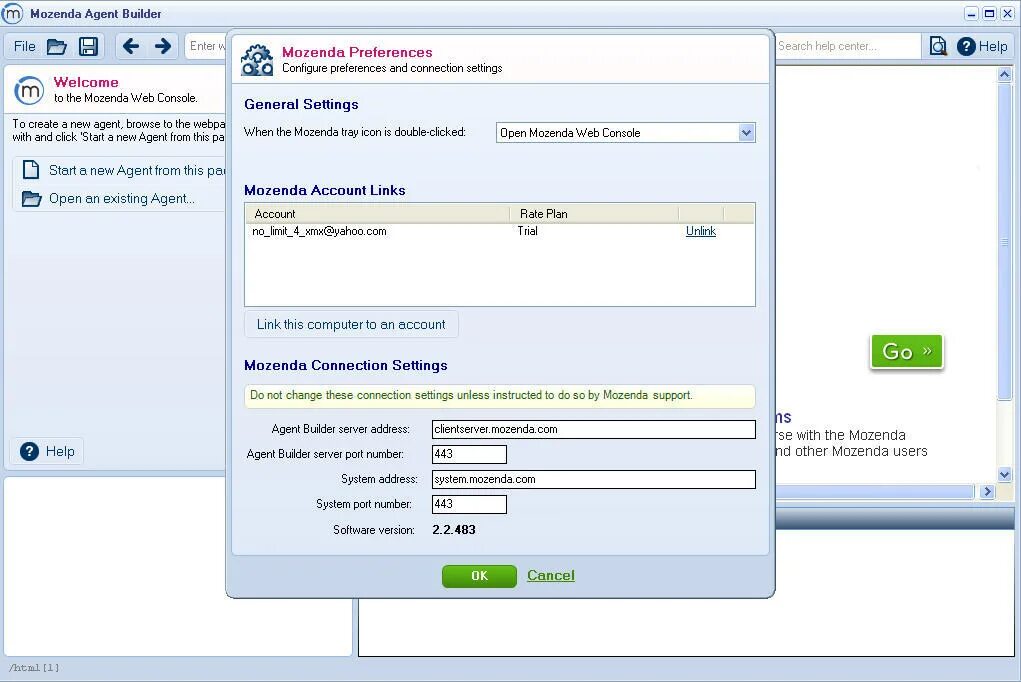Close the Mozenda Agent Builder window
Image resolution: width=1021 pixels, height=682 pixels.
1007,14
